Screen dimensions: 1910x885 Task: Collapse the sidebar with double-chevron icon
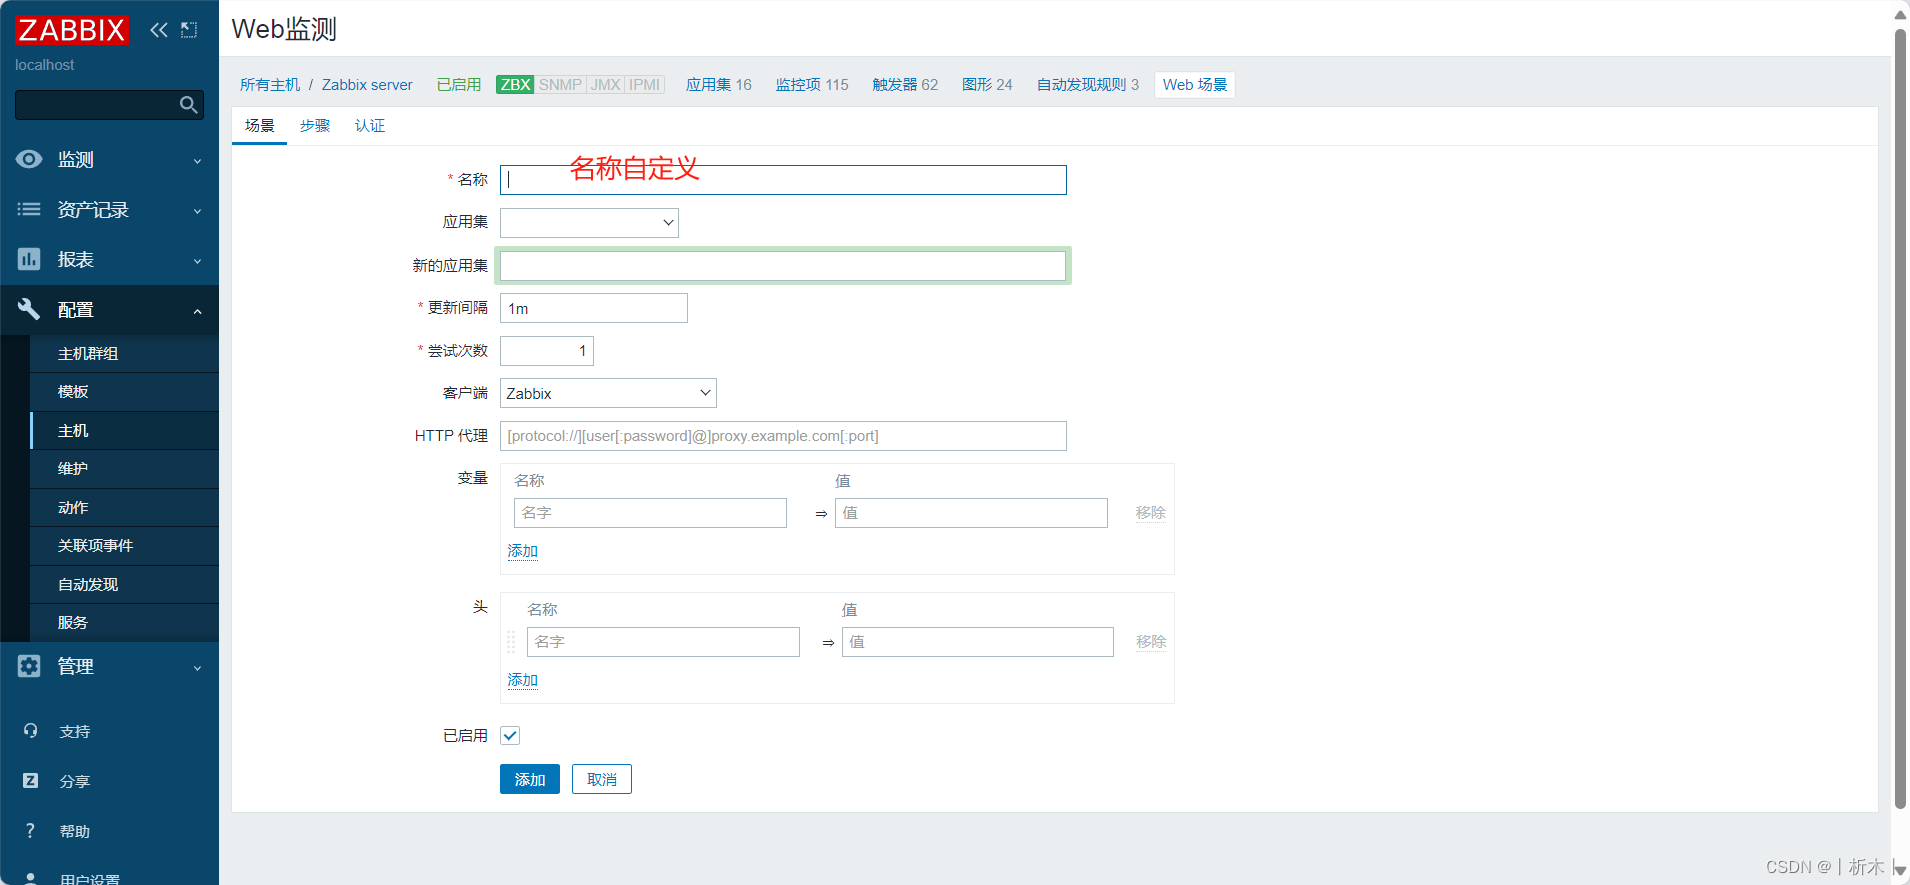[159, 30]
